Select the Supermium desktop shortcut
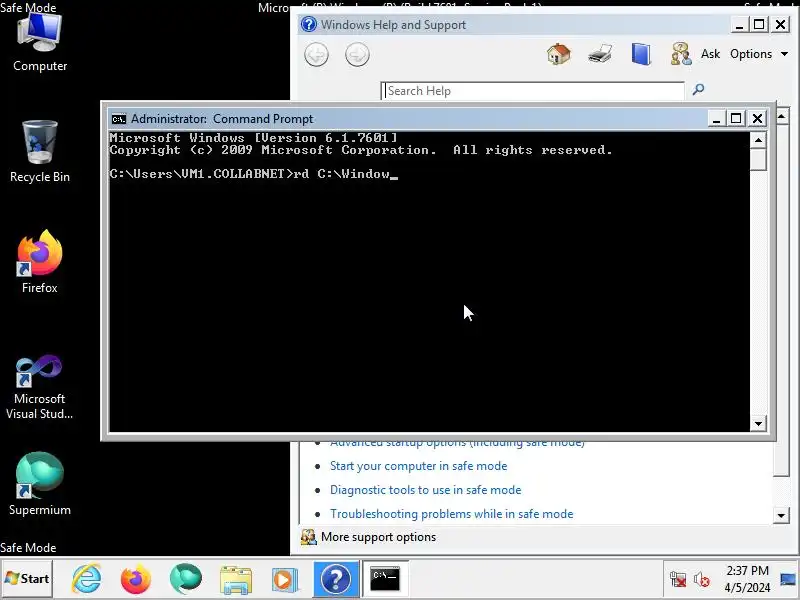800x600 pixels. 40,485
